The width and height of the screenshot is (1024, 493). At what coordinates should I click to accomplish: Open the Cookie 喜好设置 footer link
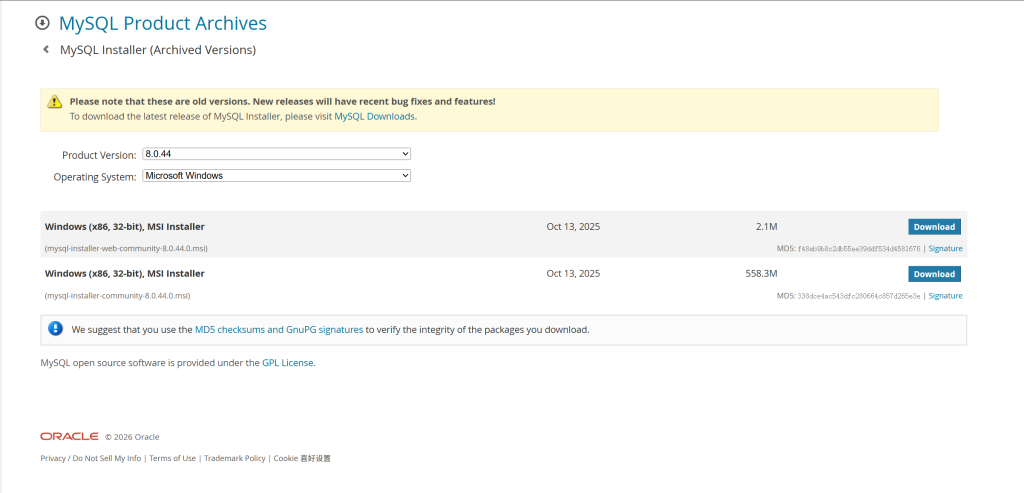click(302, 458)
